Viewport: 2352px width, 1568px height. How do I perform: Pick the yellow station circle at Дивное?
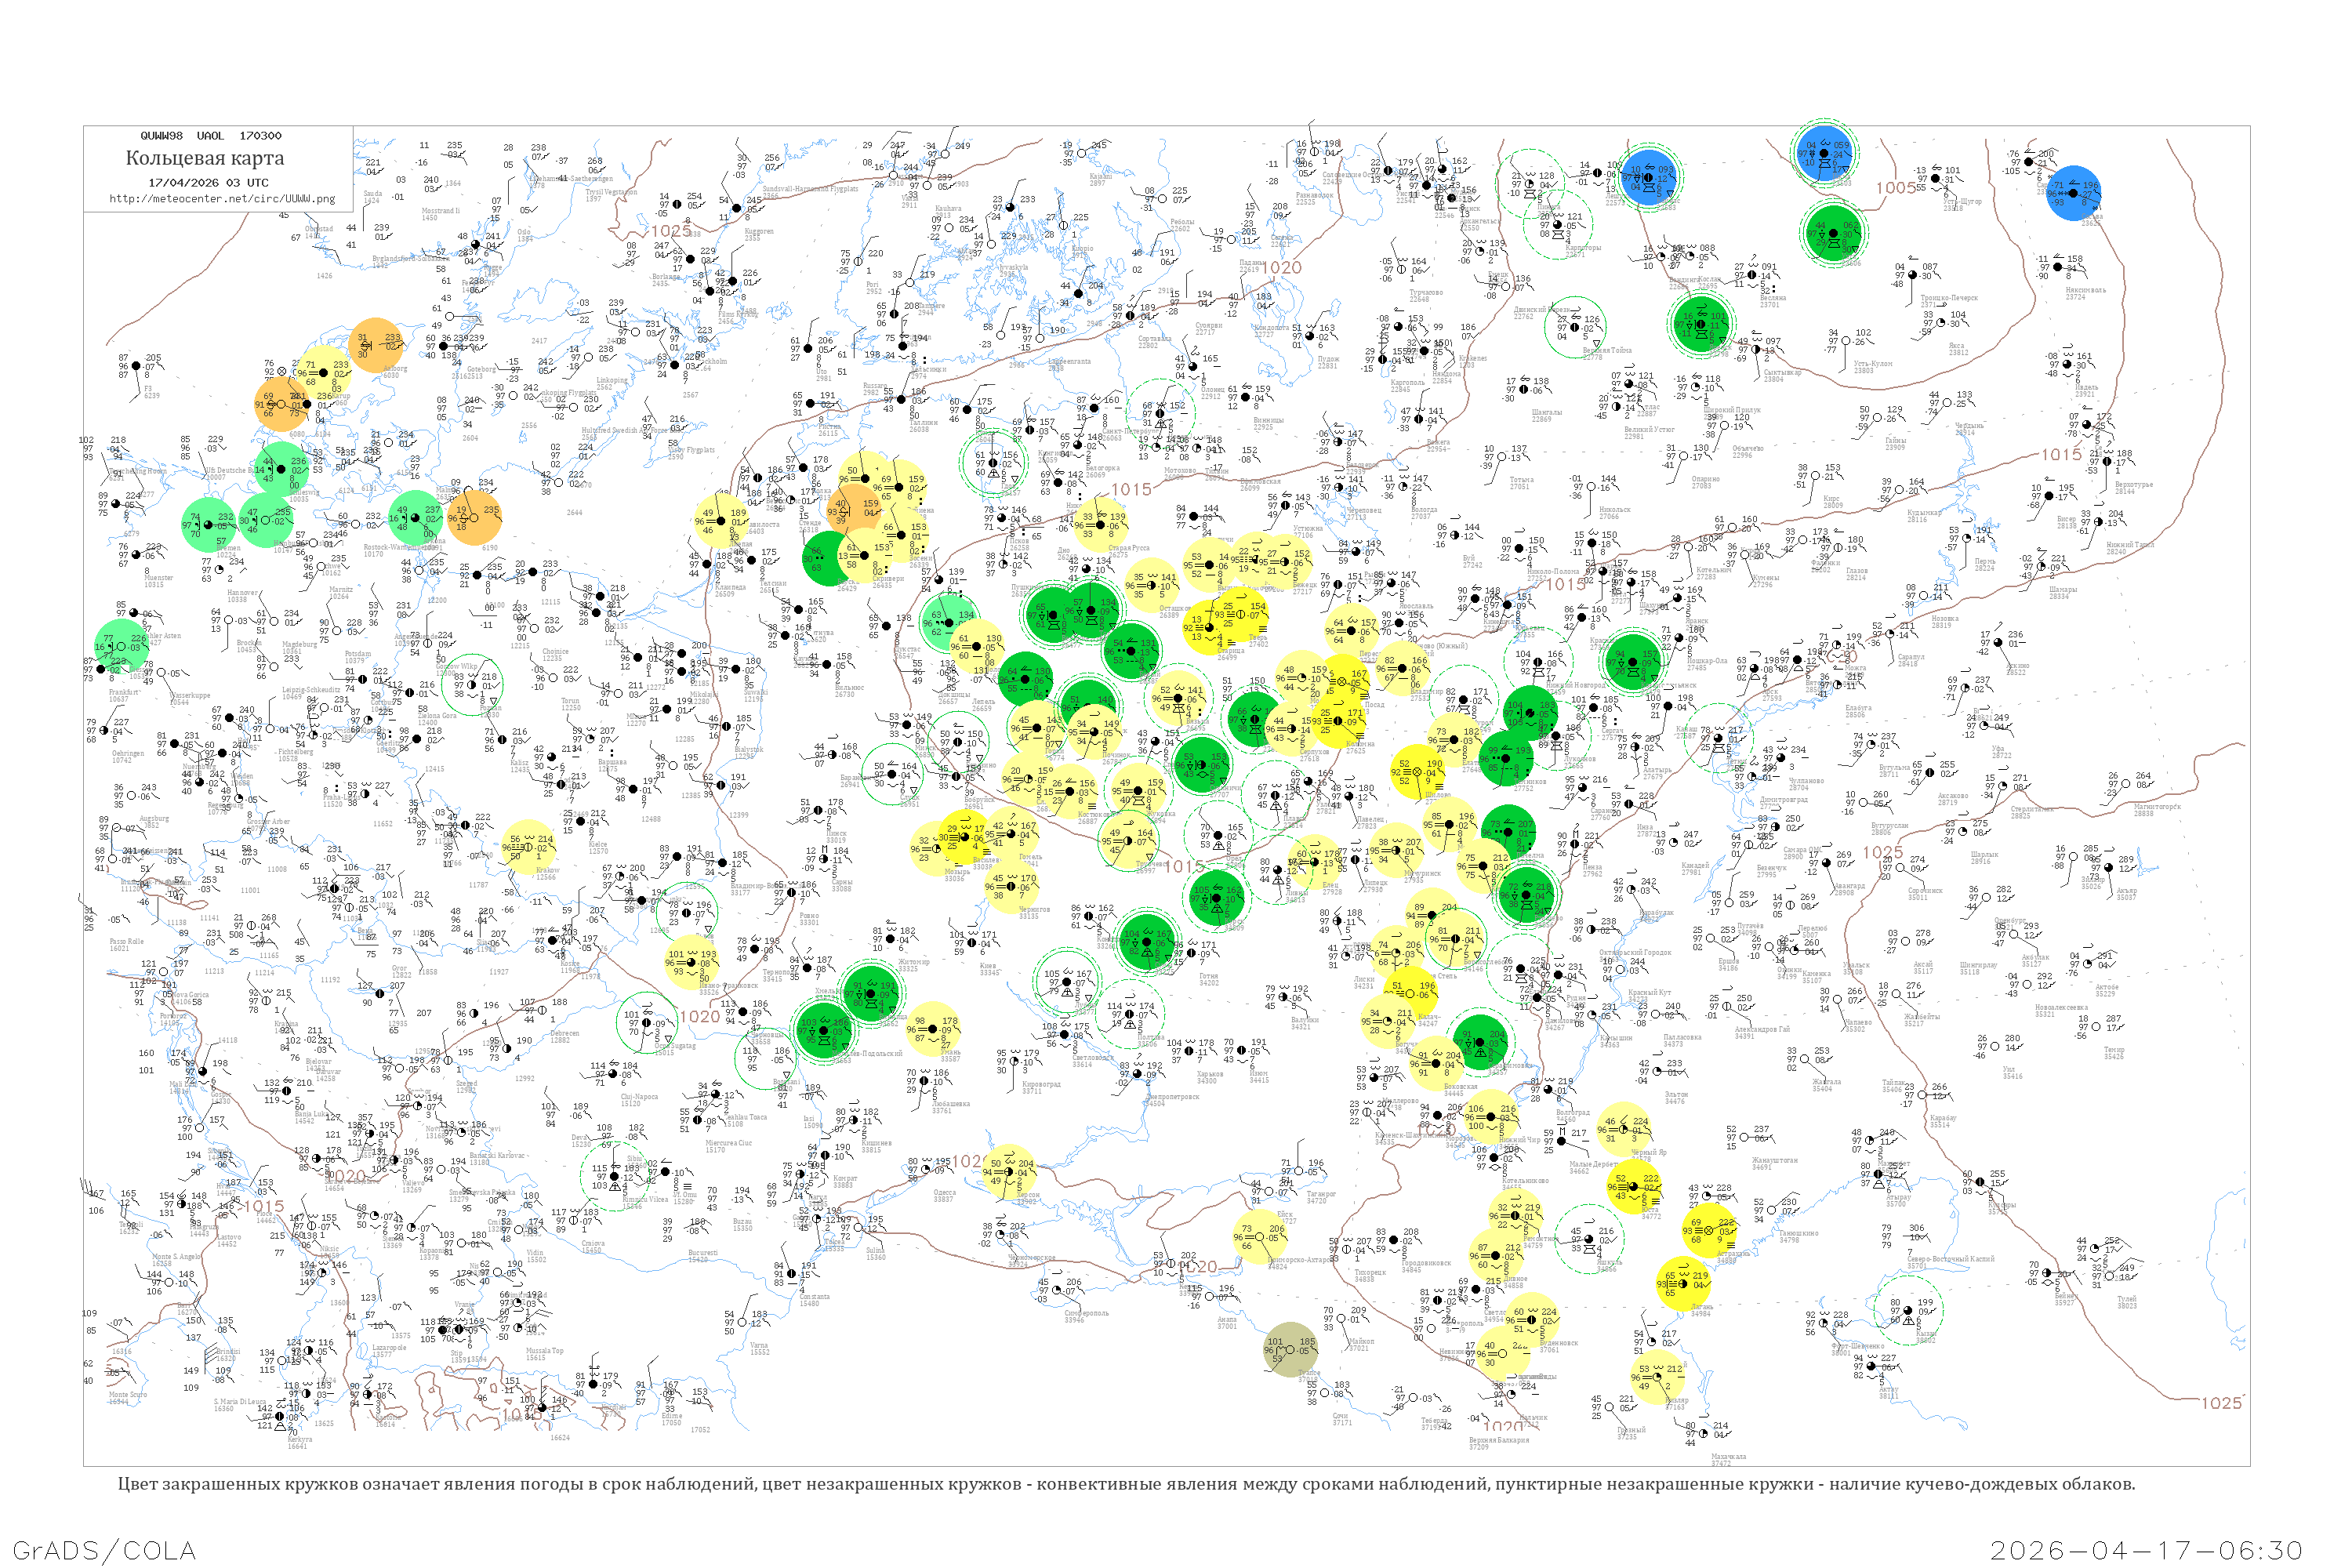(x=1497, y=1256)
